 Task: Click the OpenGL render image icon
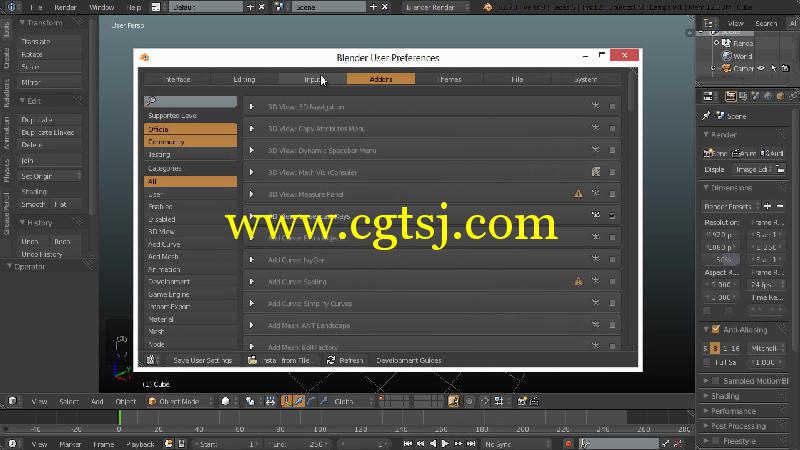click(x=521, y=402)
